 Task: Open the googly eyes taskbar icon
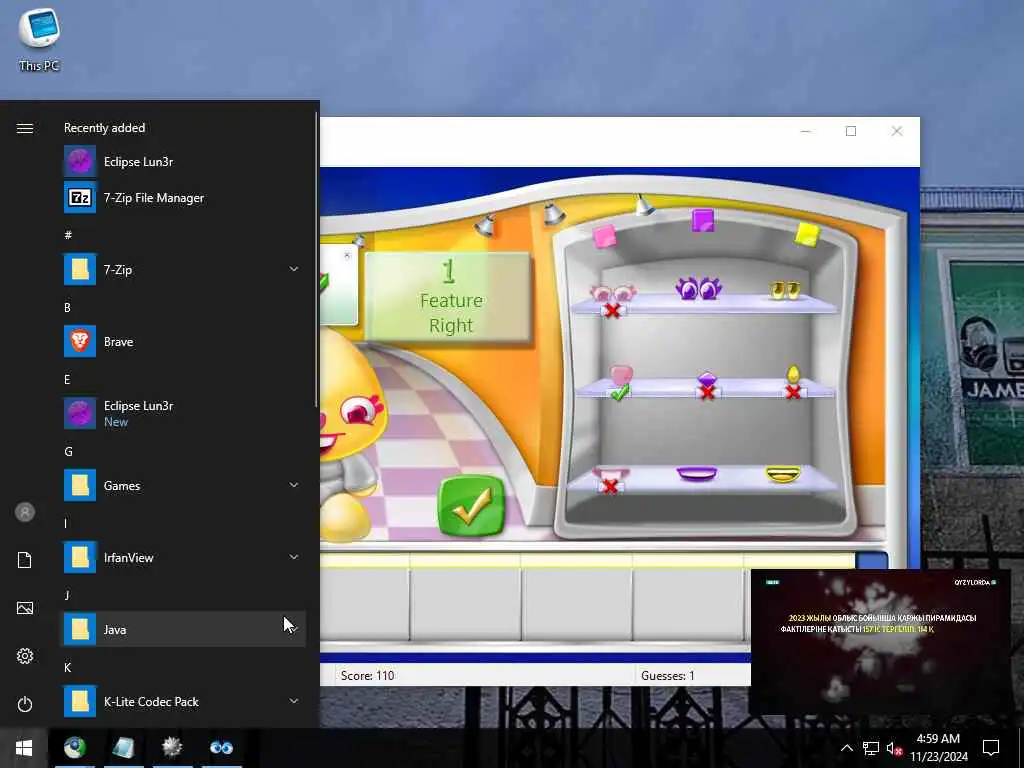click(x=221, y=748)
